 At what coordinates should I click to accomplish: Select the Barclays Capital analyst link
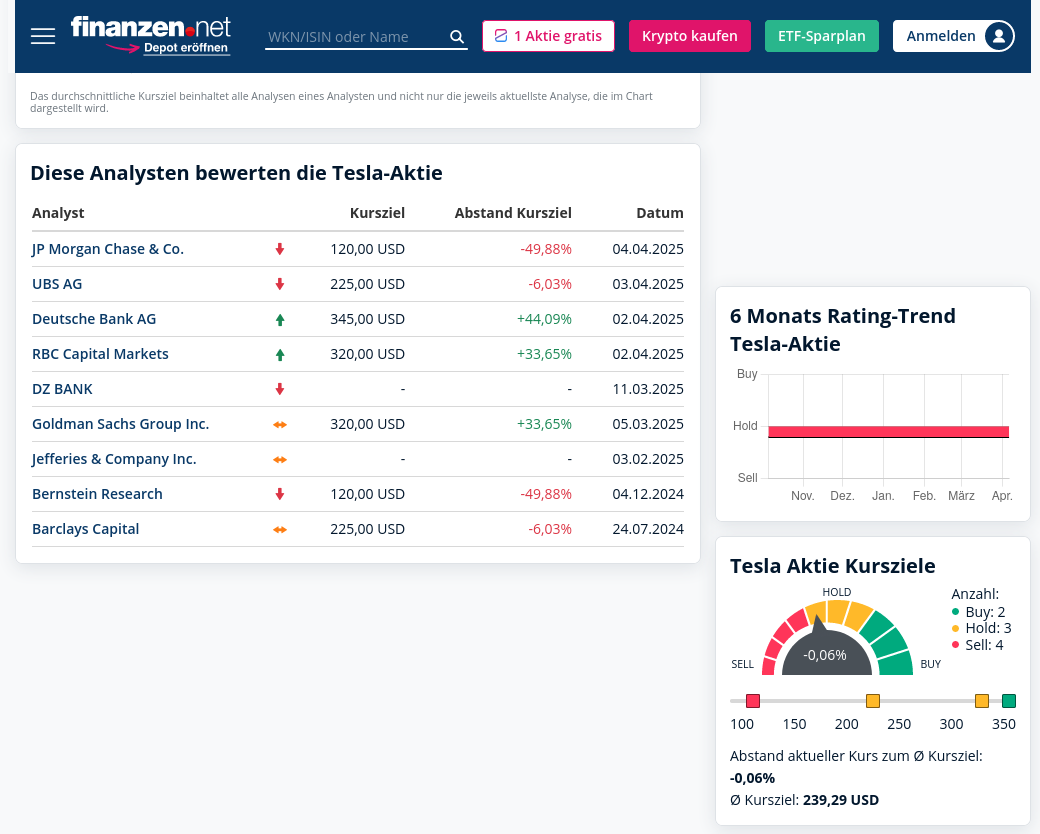click(x=85, y=529)
